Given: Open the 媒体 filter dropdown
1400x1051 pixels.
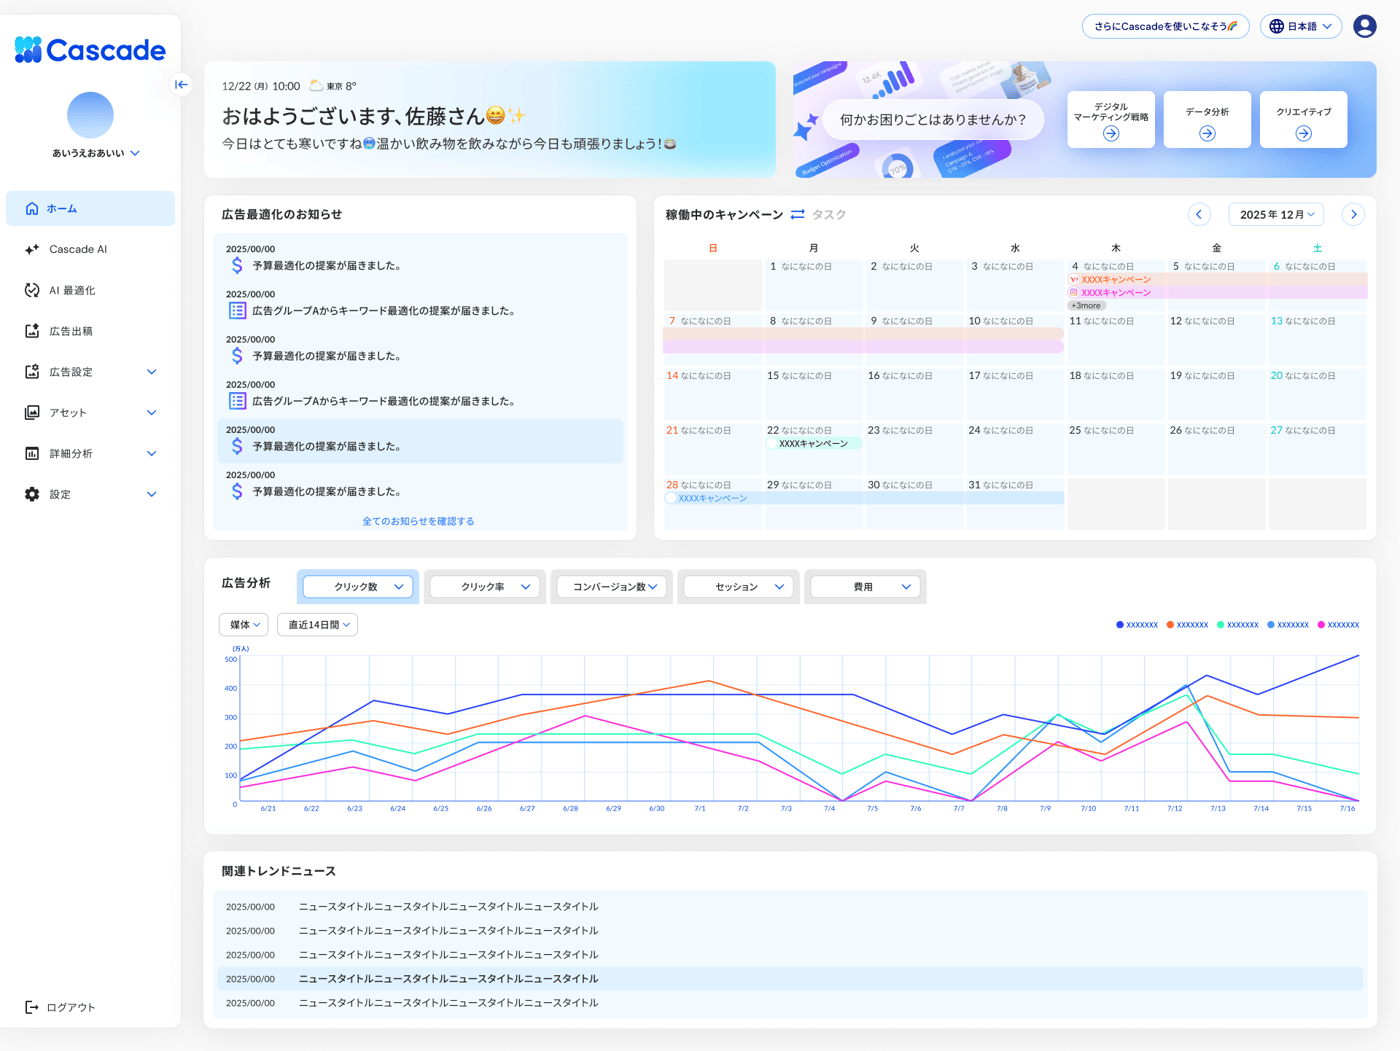Looking at the screenshot, I should click(244, 625).
